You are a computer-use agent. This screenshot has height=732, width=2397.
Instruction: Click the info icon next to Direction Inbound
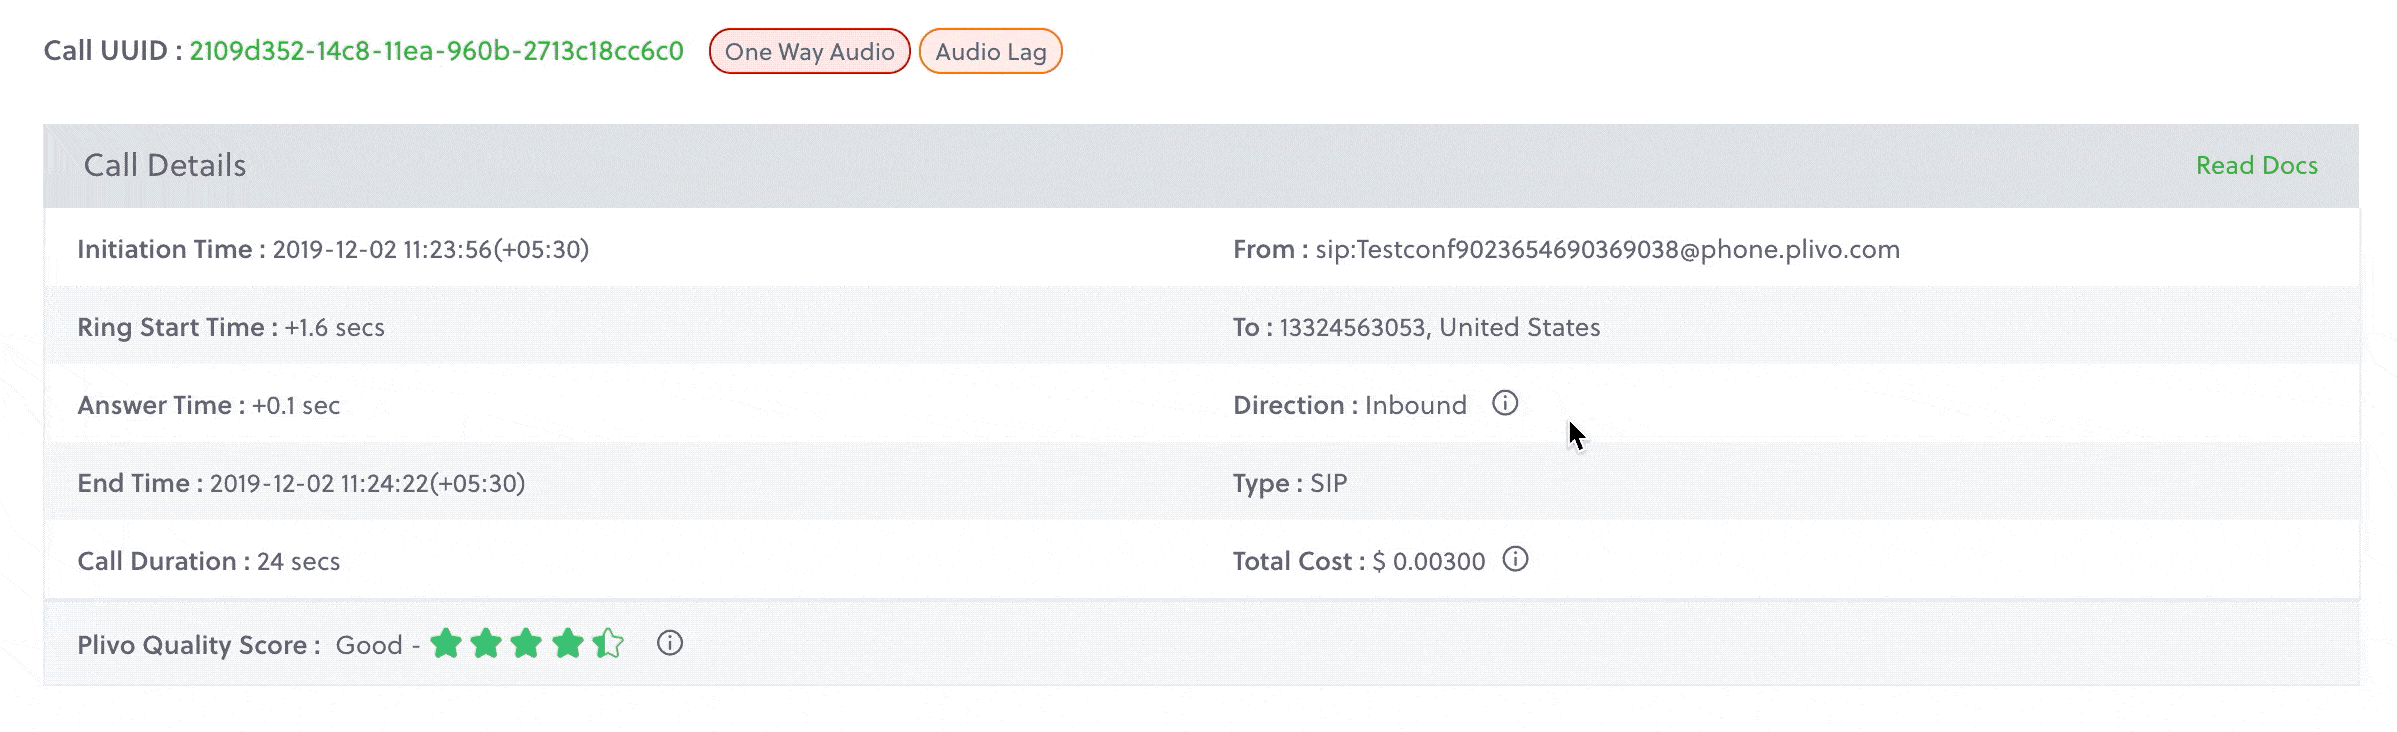click(x=1505, y=403)
